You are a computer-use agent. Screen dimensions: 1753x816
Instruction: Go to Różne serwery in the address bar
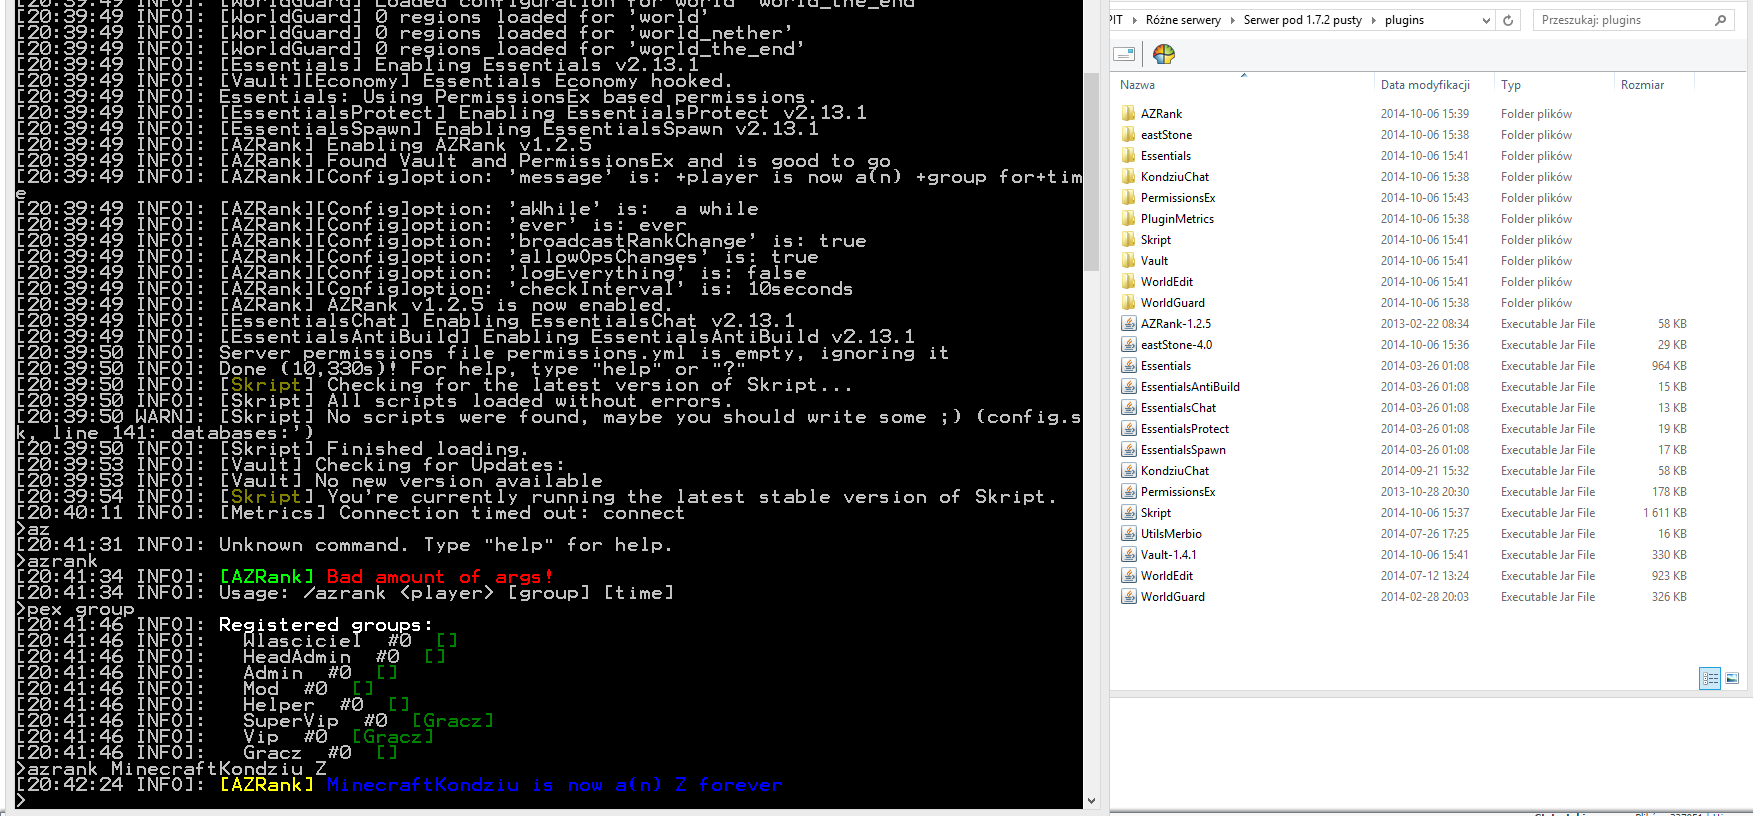tap(1183, 20)
